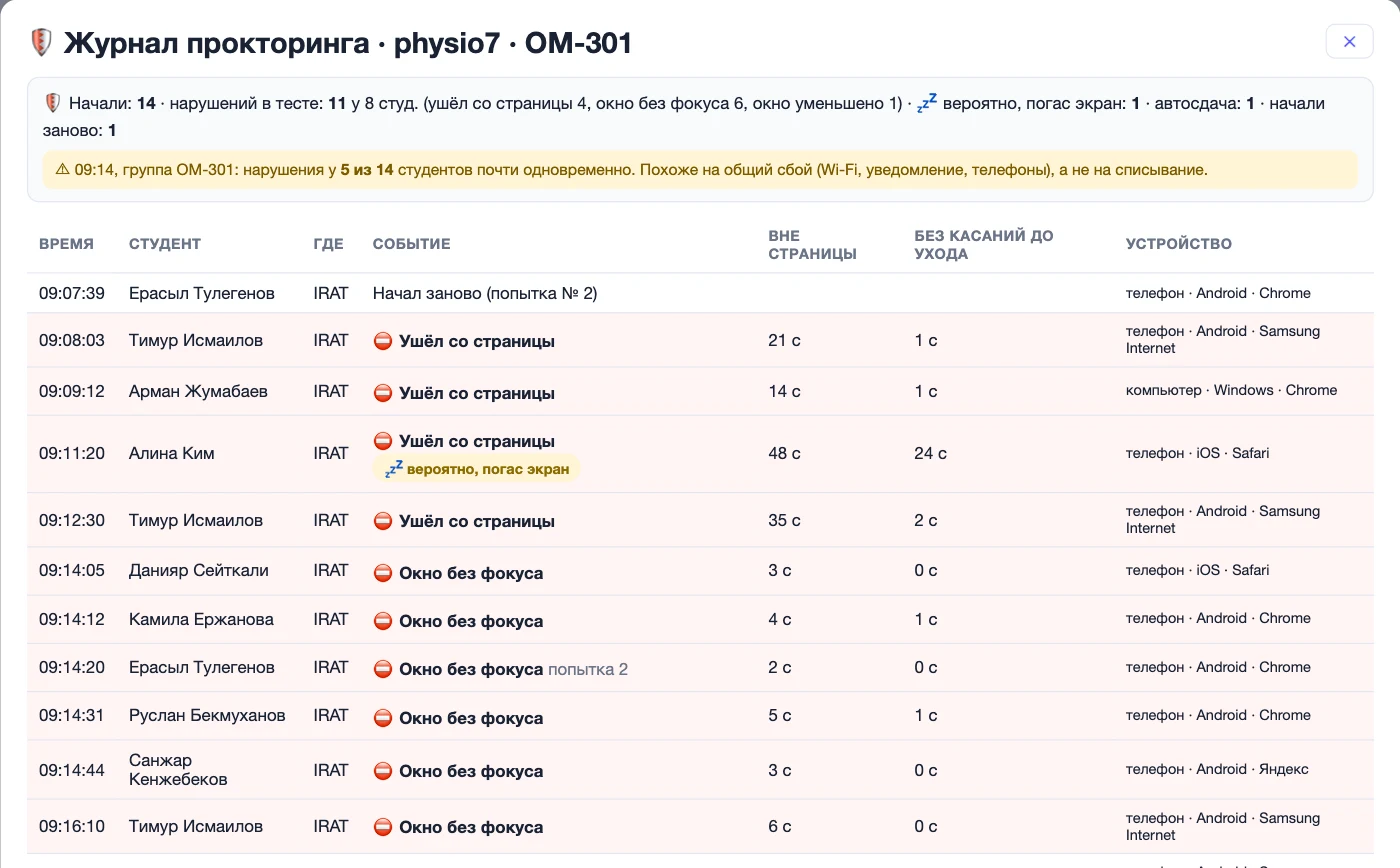Click the СОБЫТИЕ column header
The height and width of the screenshot is (868, 1400).
click(x=412, y=244)
